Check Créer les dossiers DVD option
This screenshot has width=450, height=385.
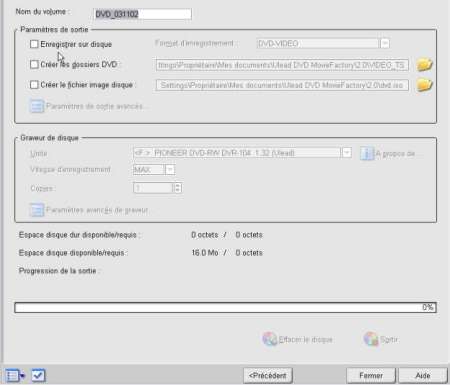(34, 64)
